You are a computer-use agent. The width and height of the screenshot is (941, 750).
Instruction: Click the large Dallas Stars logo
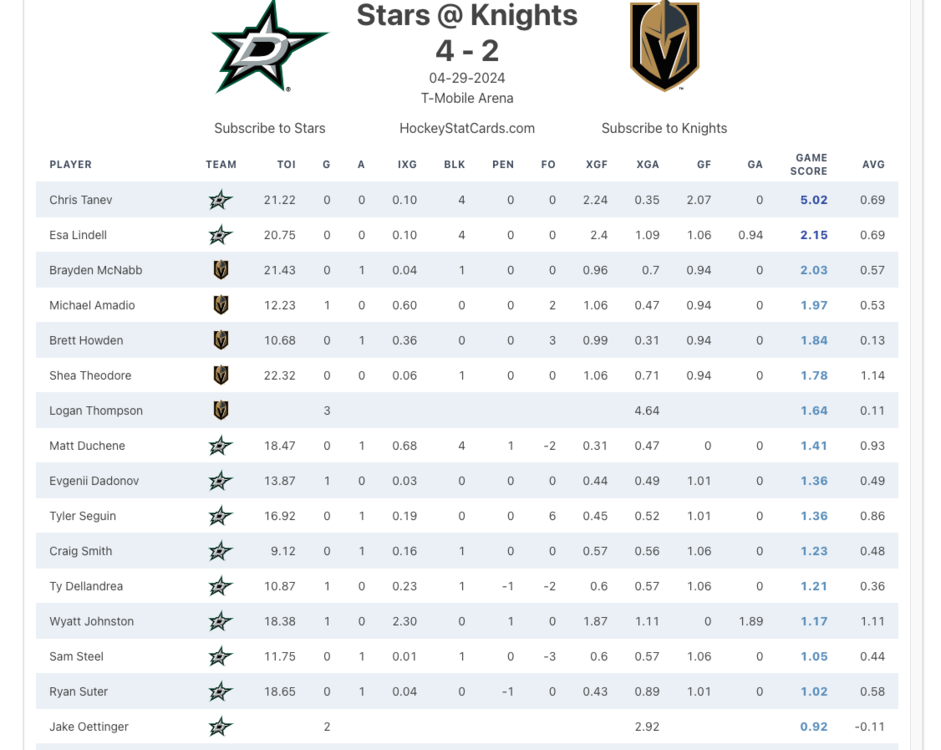click(x=269, y=48)
